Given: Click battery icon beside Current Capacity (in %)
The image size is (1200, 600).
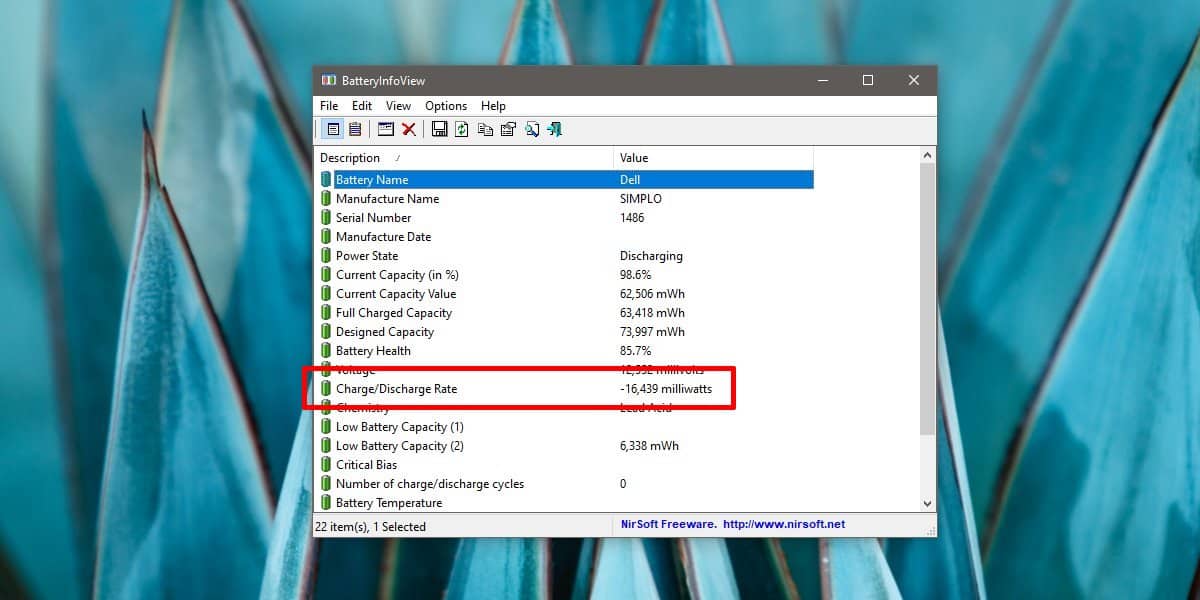Looking at the screenshot, I should pyautogui.click(x=326, y=275).
